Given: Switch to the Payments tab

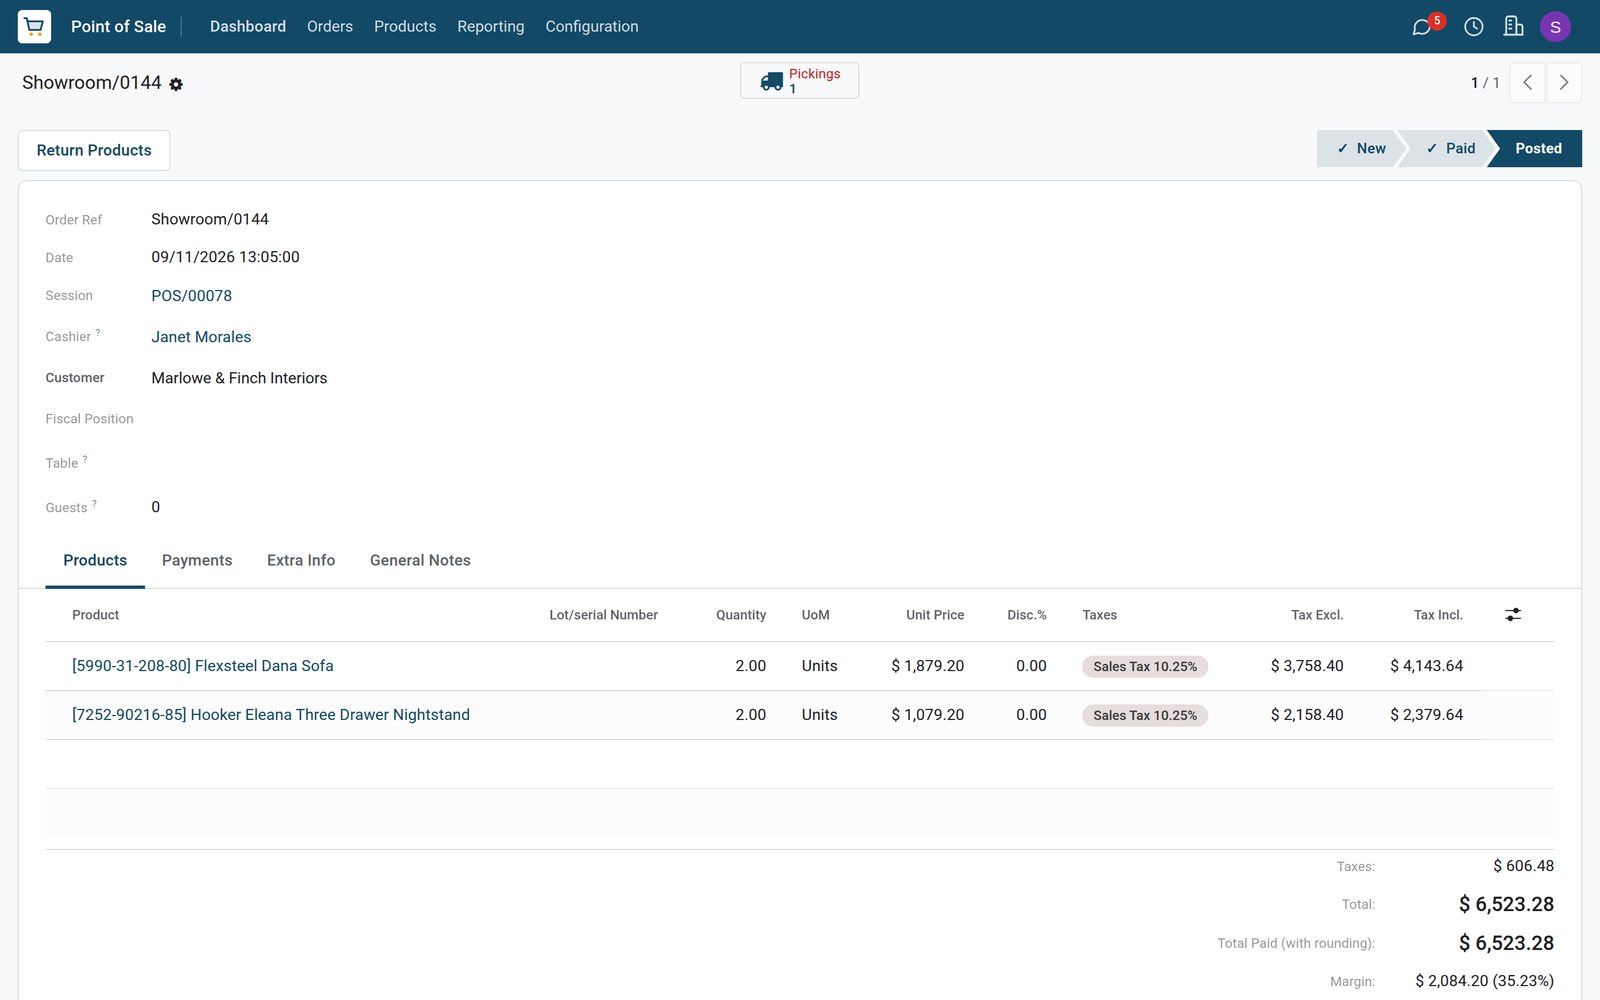Looking at the screenshot, I should pos(197,560).
